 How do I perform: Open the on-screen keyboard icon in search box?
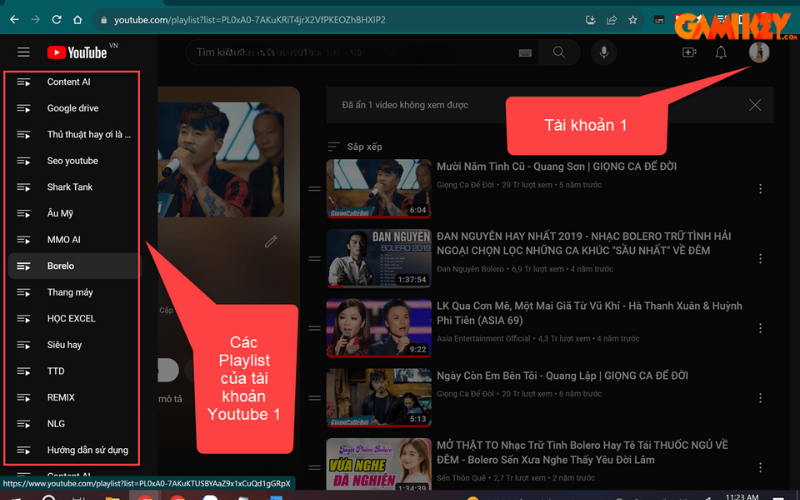525,53
